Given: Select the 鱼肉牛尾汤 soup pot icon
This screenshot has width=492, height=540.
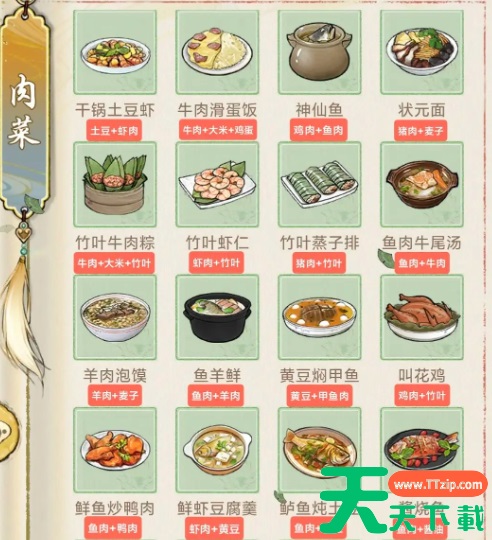Looking at the screenshot, I should (422, 184).
